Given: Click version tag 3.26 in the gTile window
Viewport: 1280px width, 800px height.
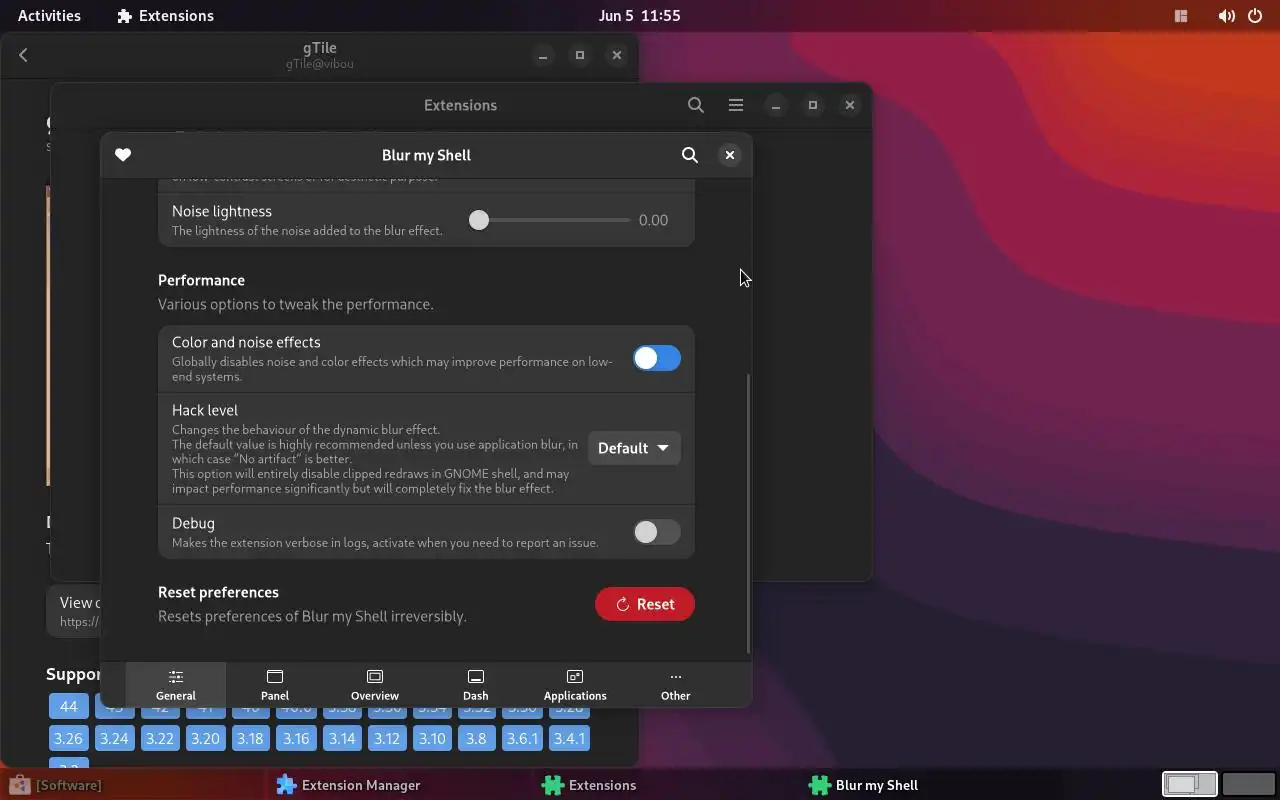Looking at the screenshot, I should coord(68,739).
